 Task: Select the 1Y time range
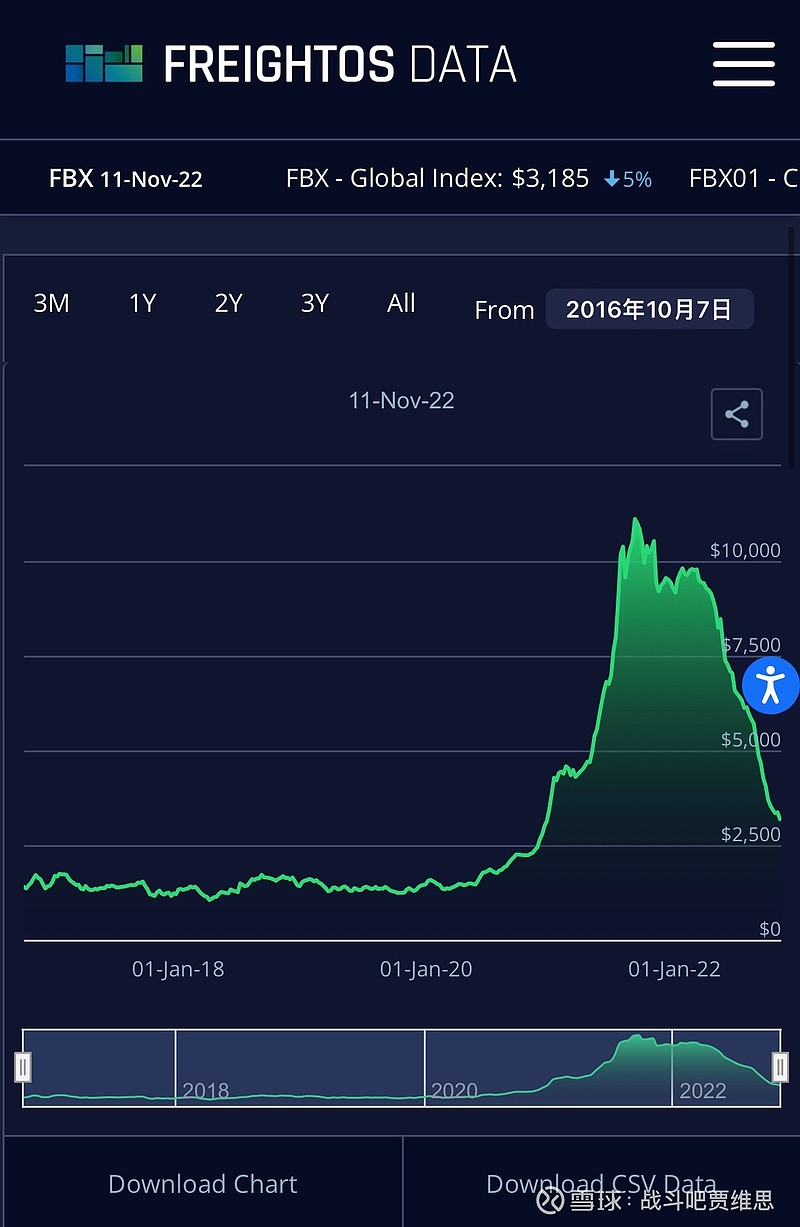pos(142,303)
